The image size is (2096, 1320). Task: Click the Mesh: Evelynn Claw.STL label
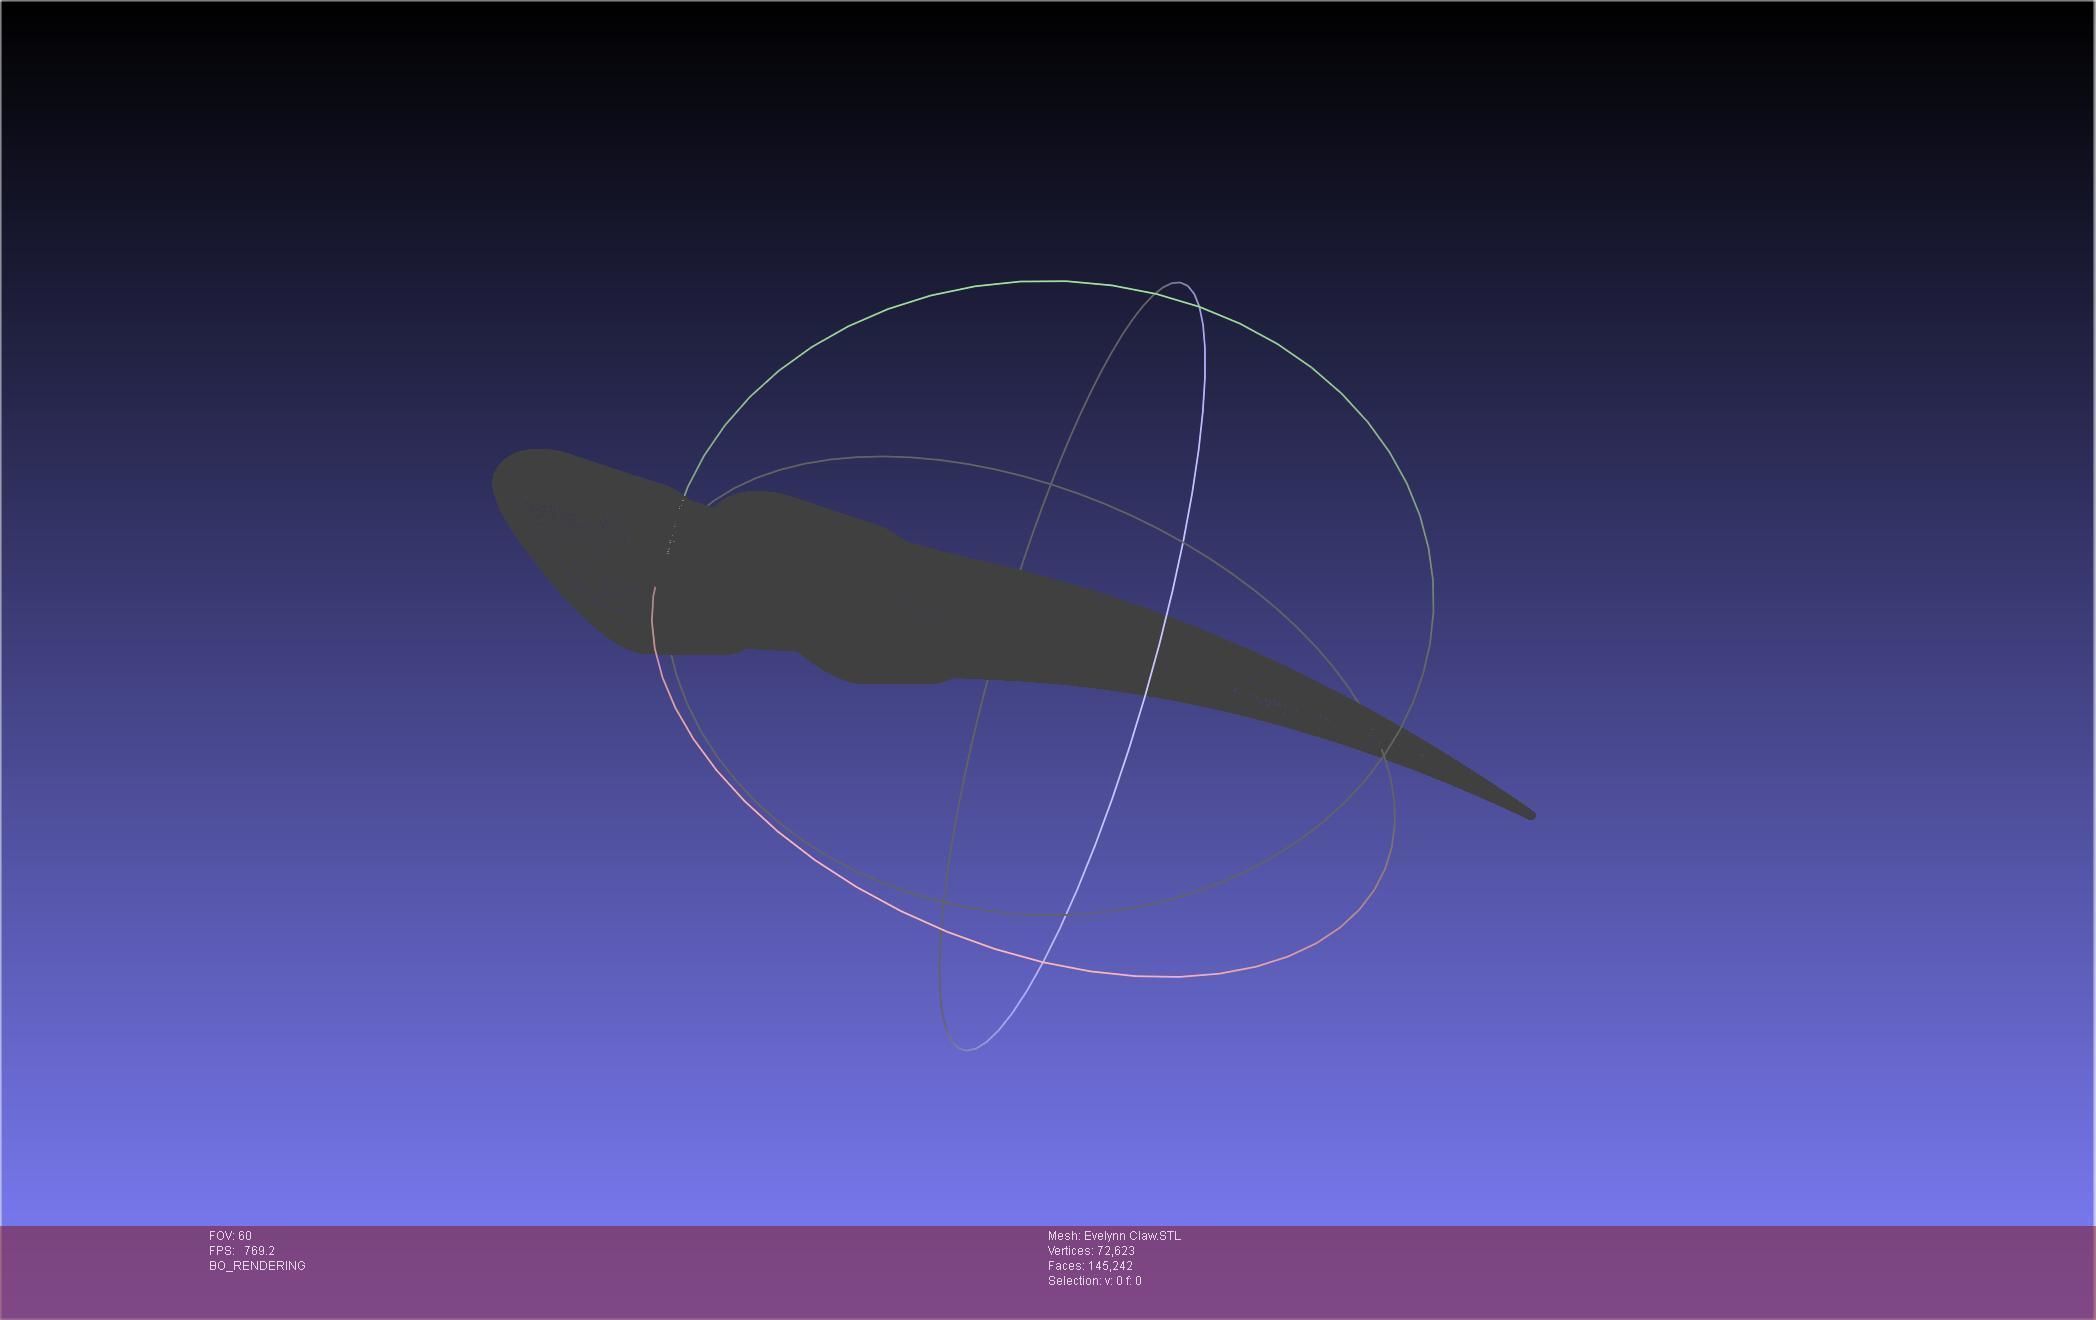(x=1114, y=1236)
